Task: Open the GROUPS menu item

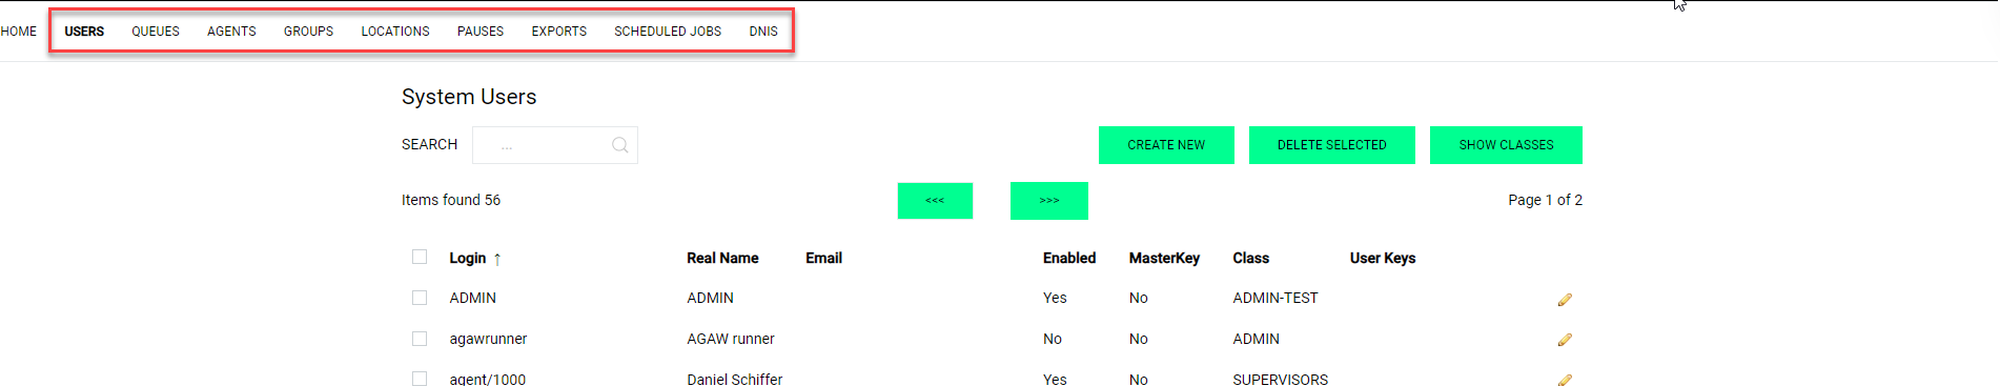Action: point(308,31)
